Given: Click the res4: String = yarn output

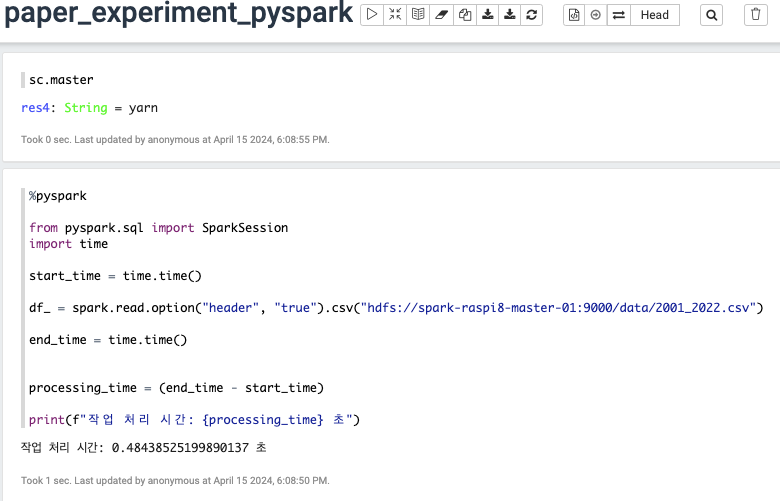Looking at the screenshot, I should [90, 108].
